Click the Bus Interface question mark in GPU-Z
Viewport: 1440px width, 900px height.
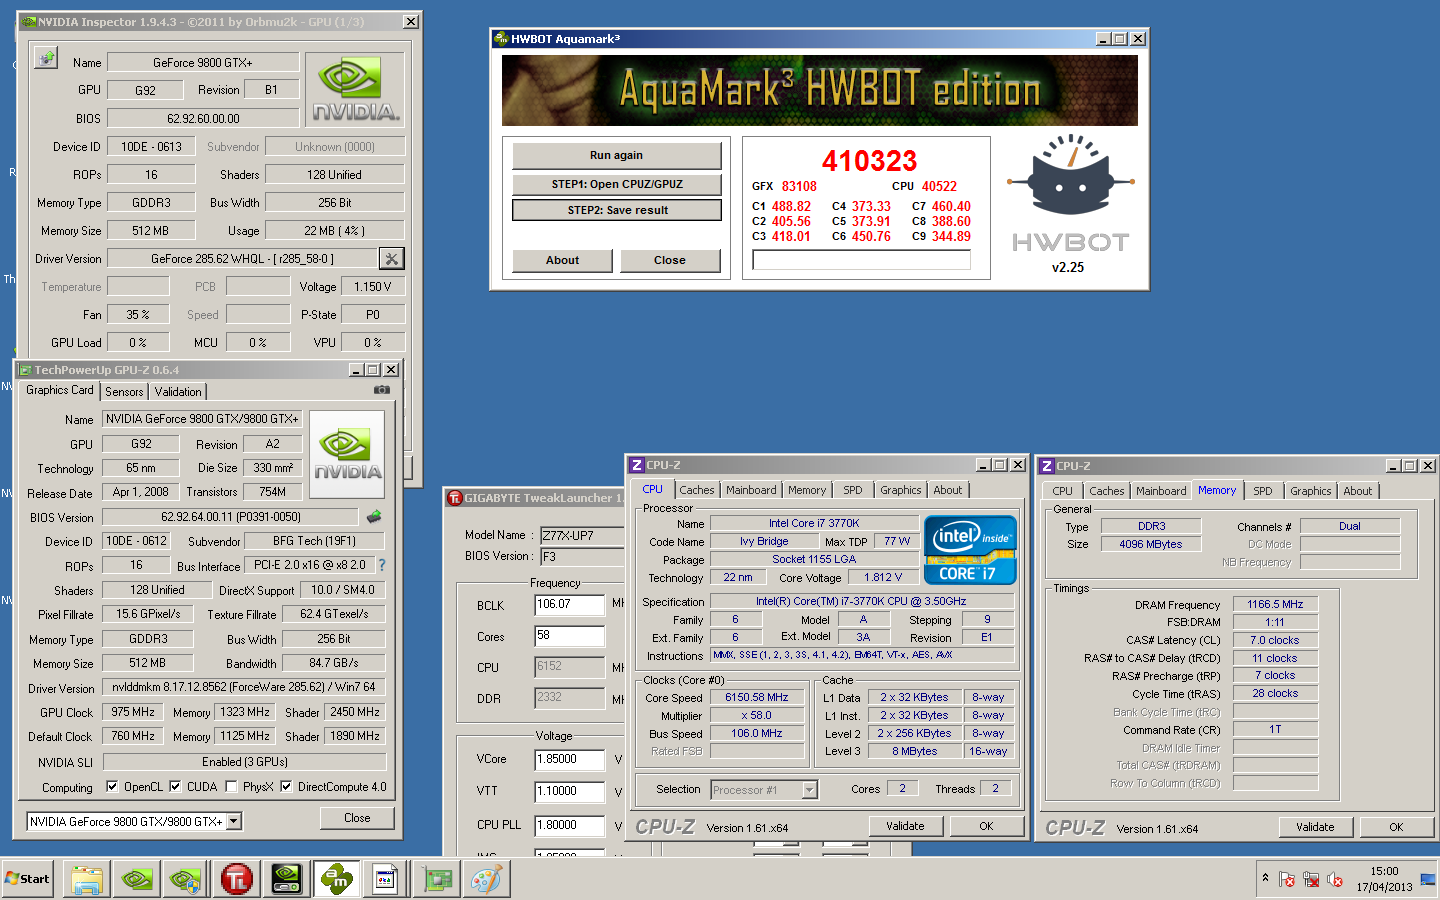click(x=382, y=565)
